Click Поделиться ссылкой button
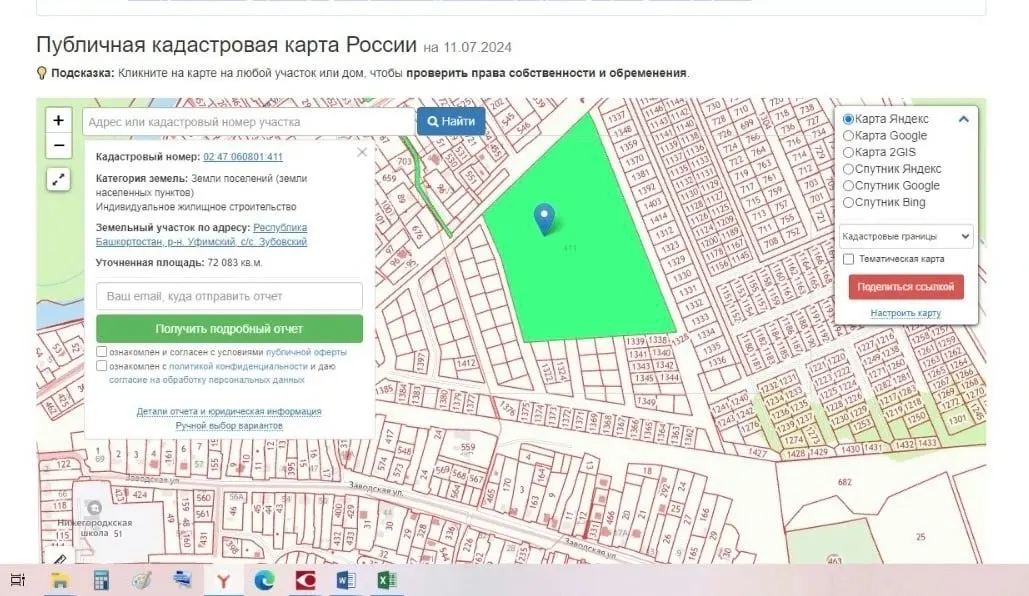The image size is (1029, 596). [x=906, y=287]
